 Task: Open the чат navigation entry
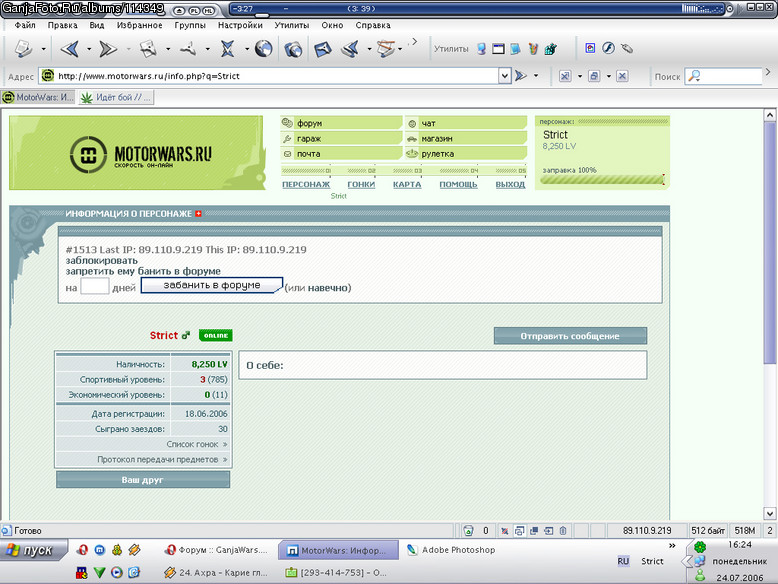pyautogui.click(x=465, y=123)
